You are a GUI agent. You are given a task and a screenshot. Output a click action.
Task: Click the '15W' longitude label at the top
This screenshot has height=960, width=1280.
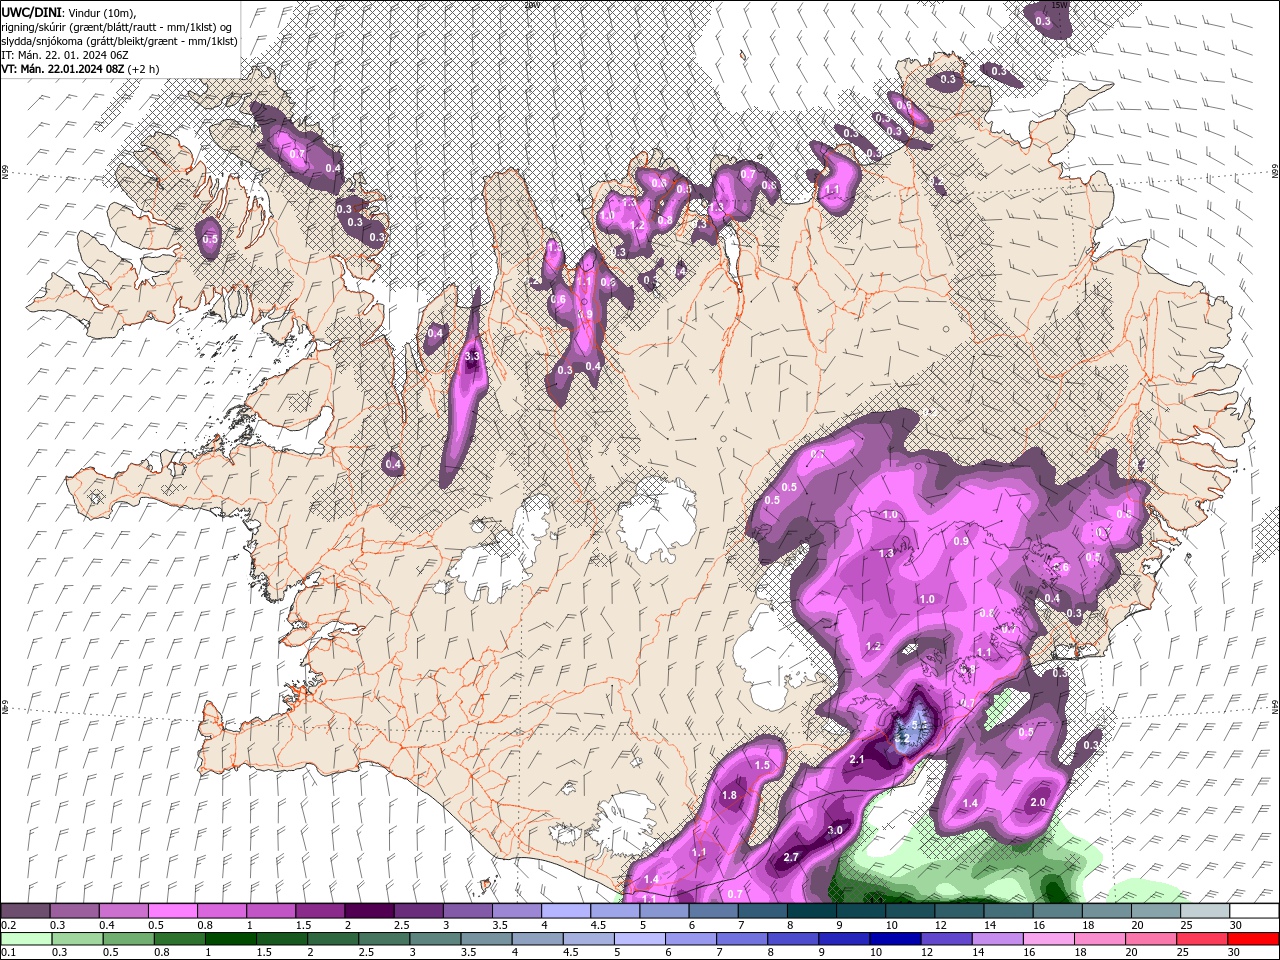[x=1062, y=4]
